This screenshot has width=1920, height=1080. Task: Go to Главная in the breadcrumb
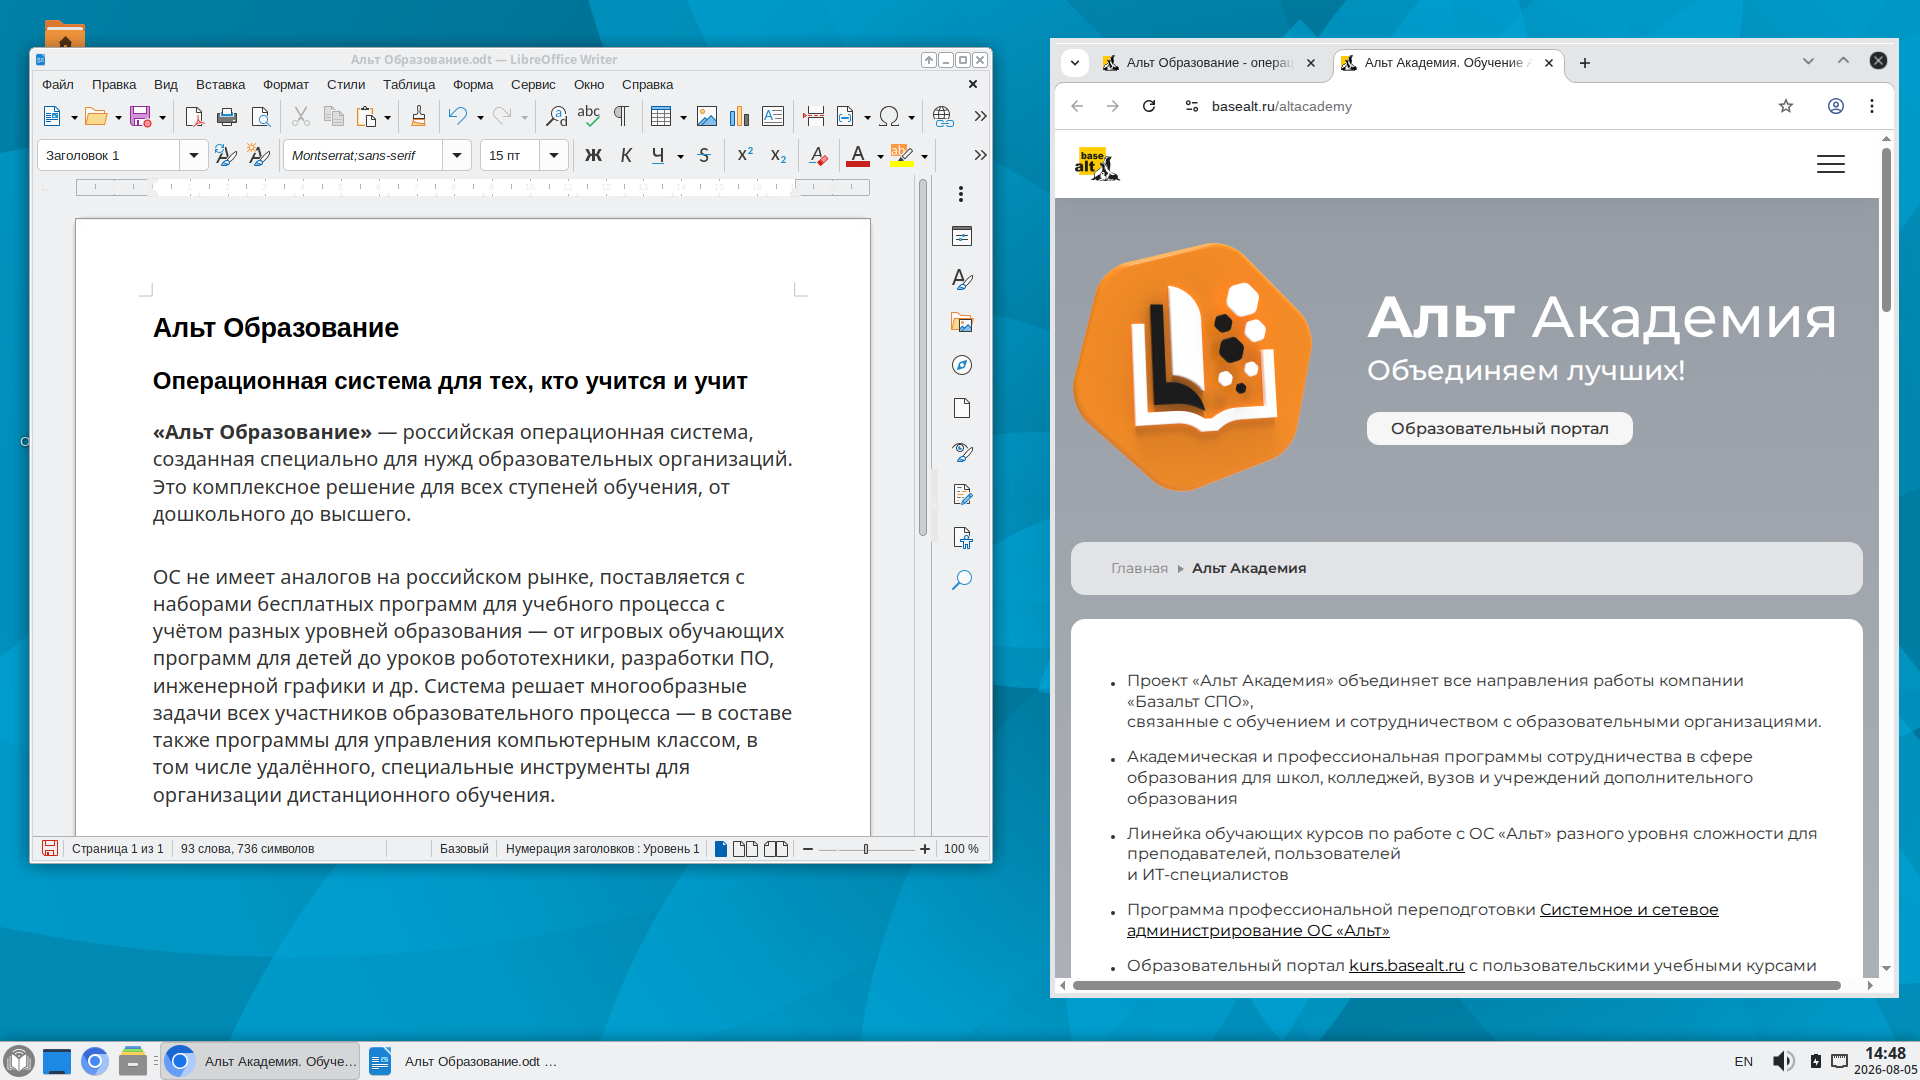1139,568
